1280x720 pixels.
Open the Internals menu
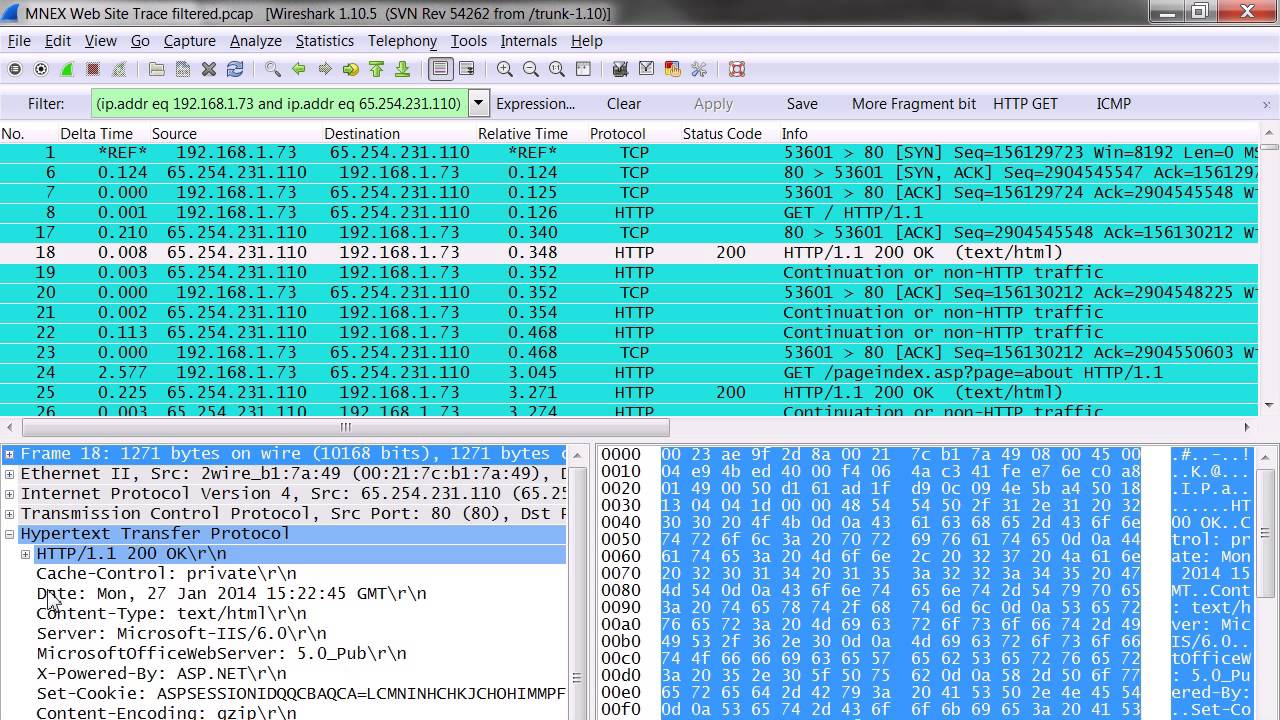pos(529,41)
